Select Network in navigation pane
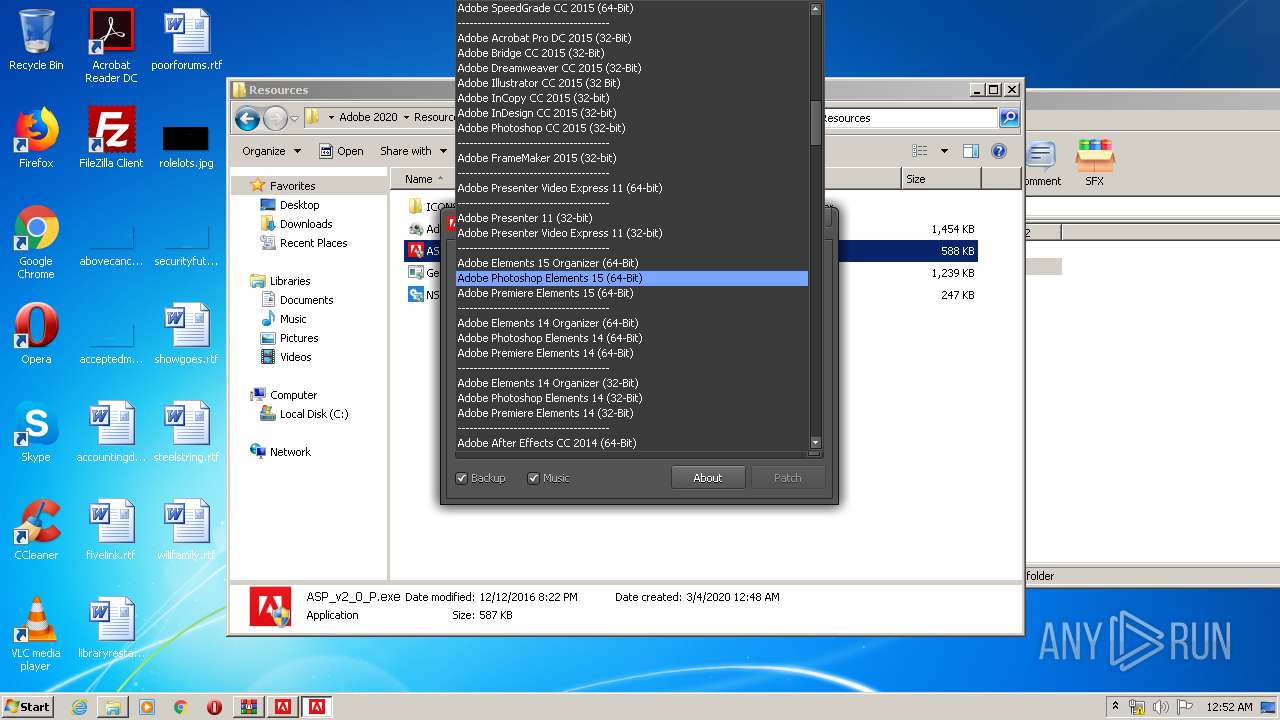 coord(290,452)
